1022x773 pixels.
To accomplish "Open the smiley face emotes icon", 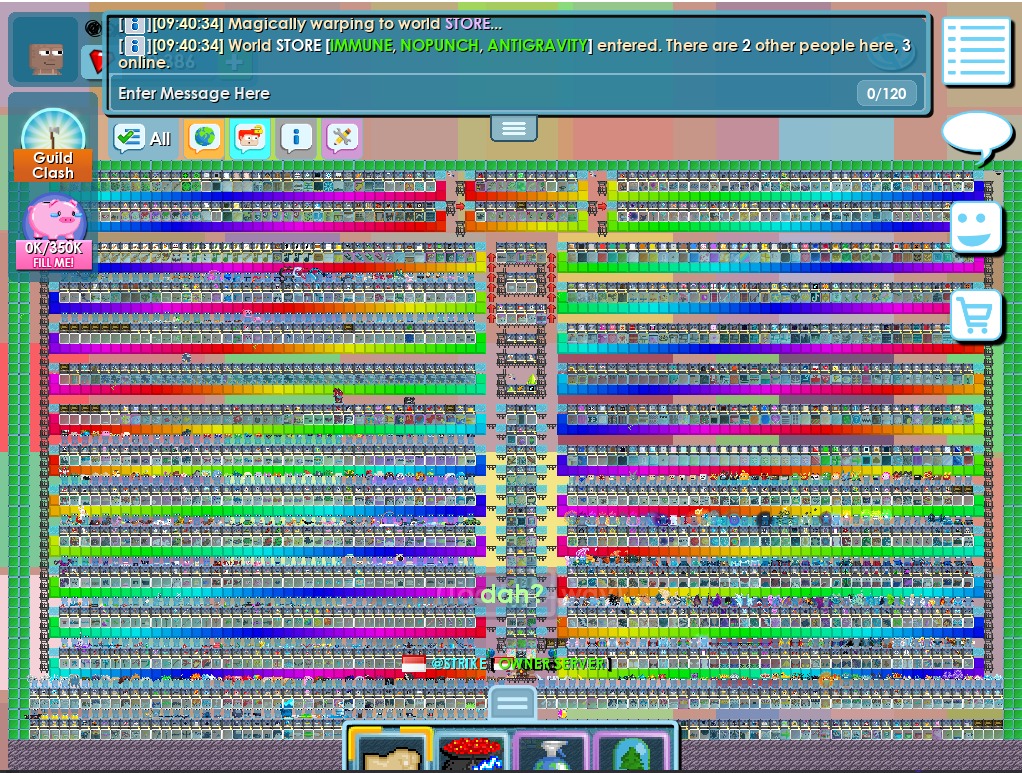I will [976, 227].
